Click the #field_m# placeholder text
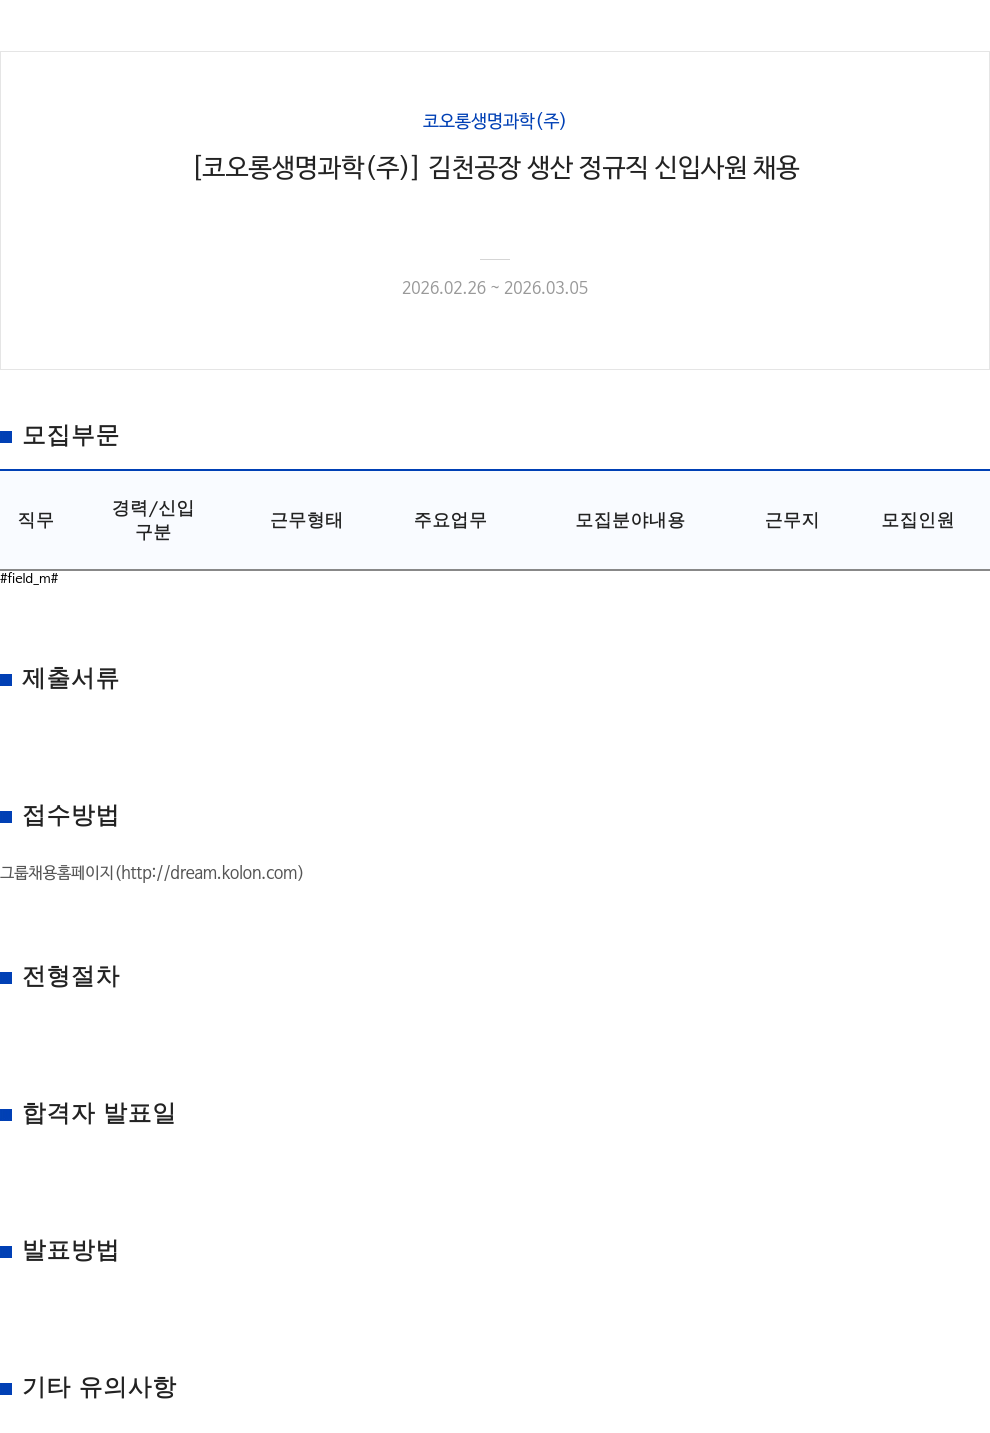 [29, 578]
